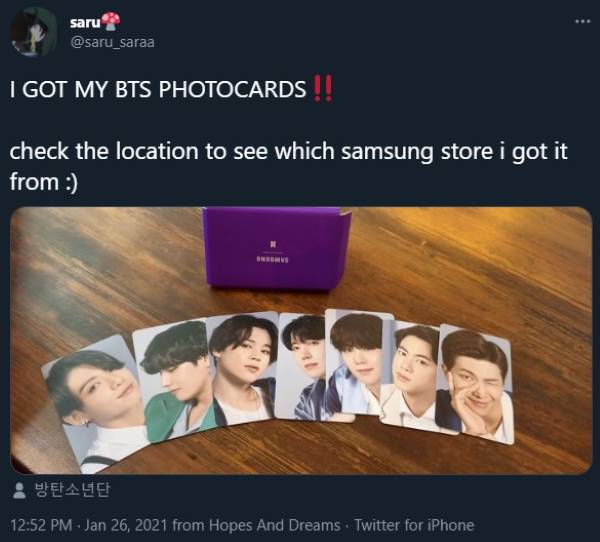
Task: Click saru's round profile avatar
Action: (33, 32)
